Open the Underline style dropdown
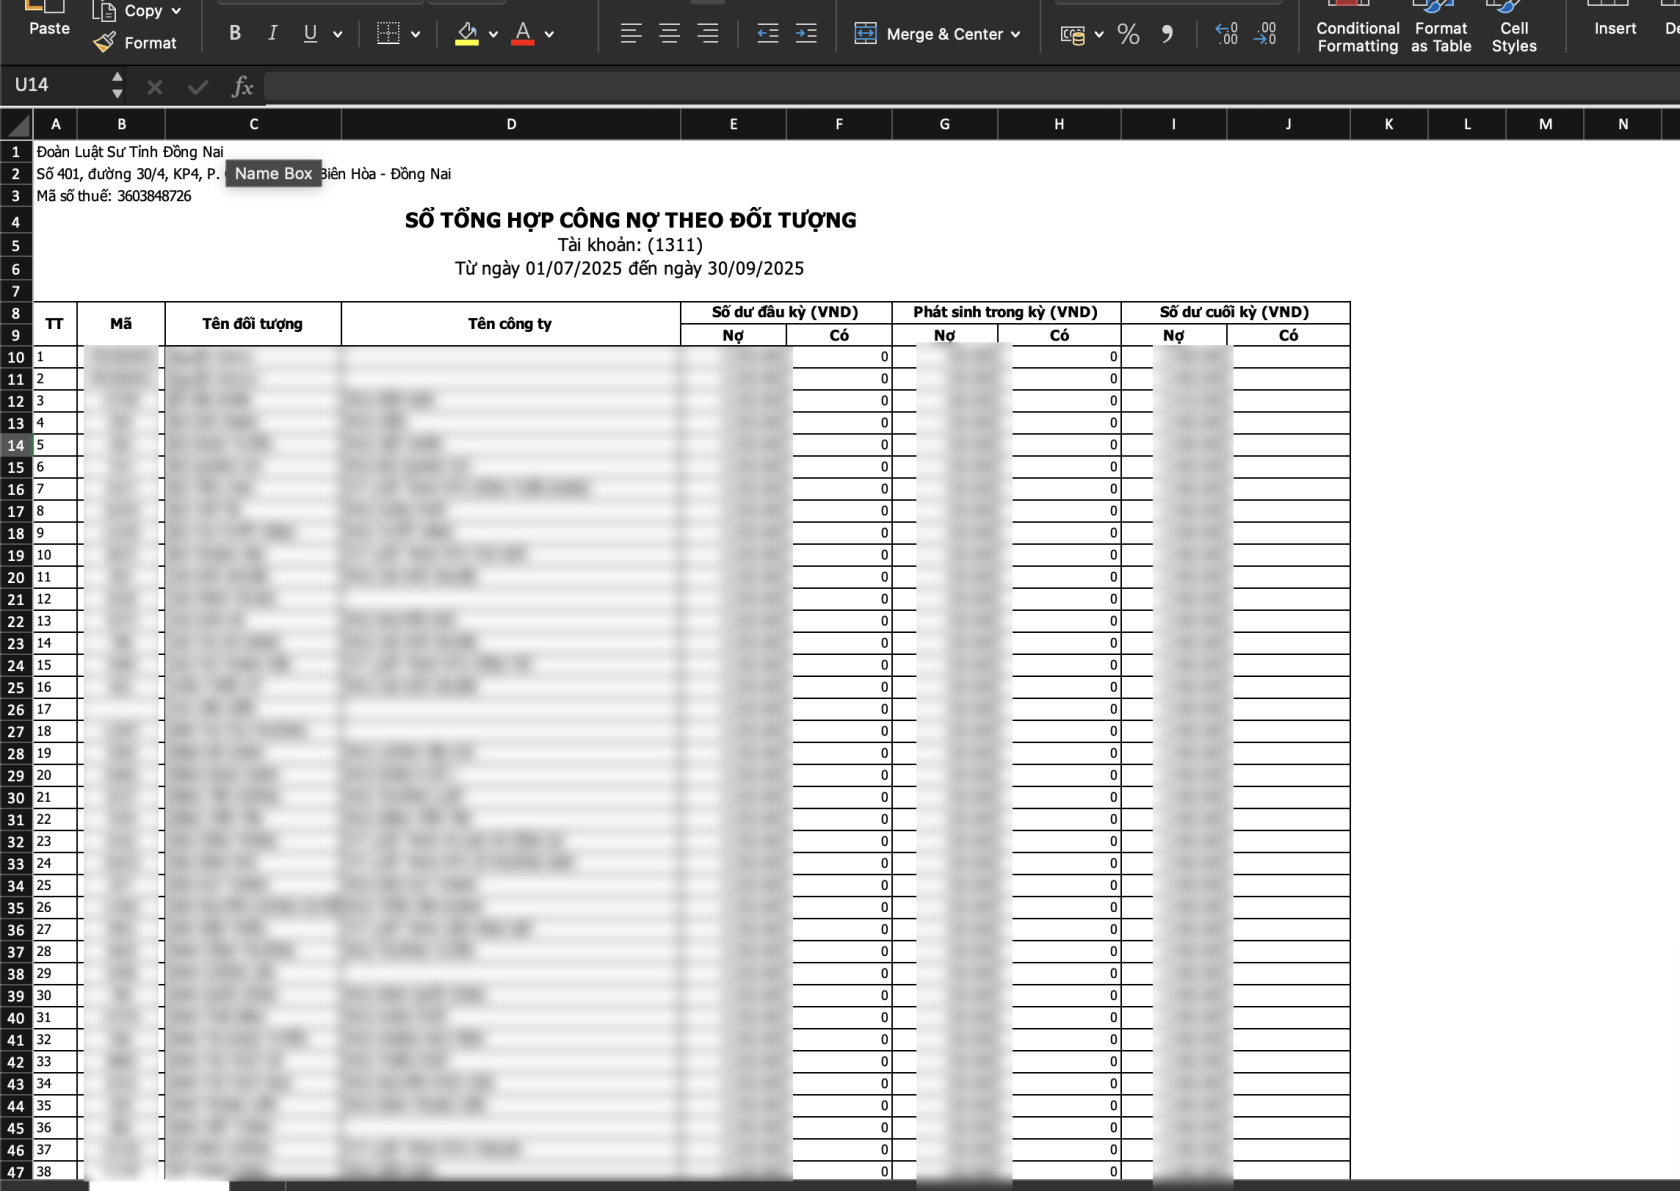The height and width of the screenshot is (1191, 1680). point(338,33)
